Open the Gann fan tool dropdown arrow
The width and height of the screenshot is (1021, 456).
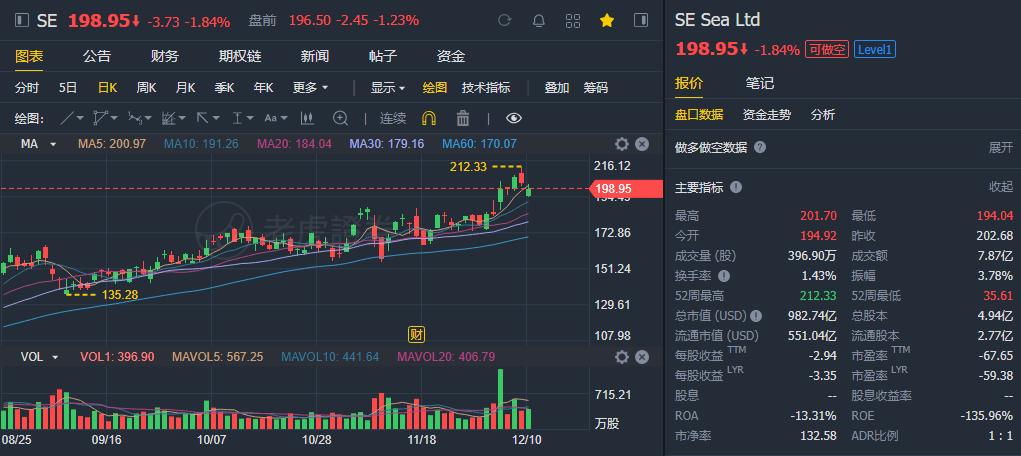click(x=182, y=119)
